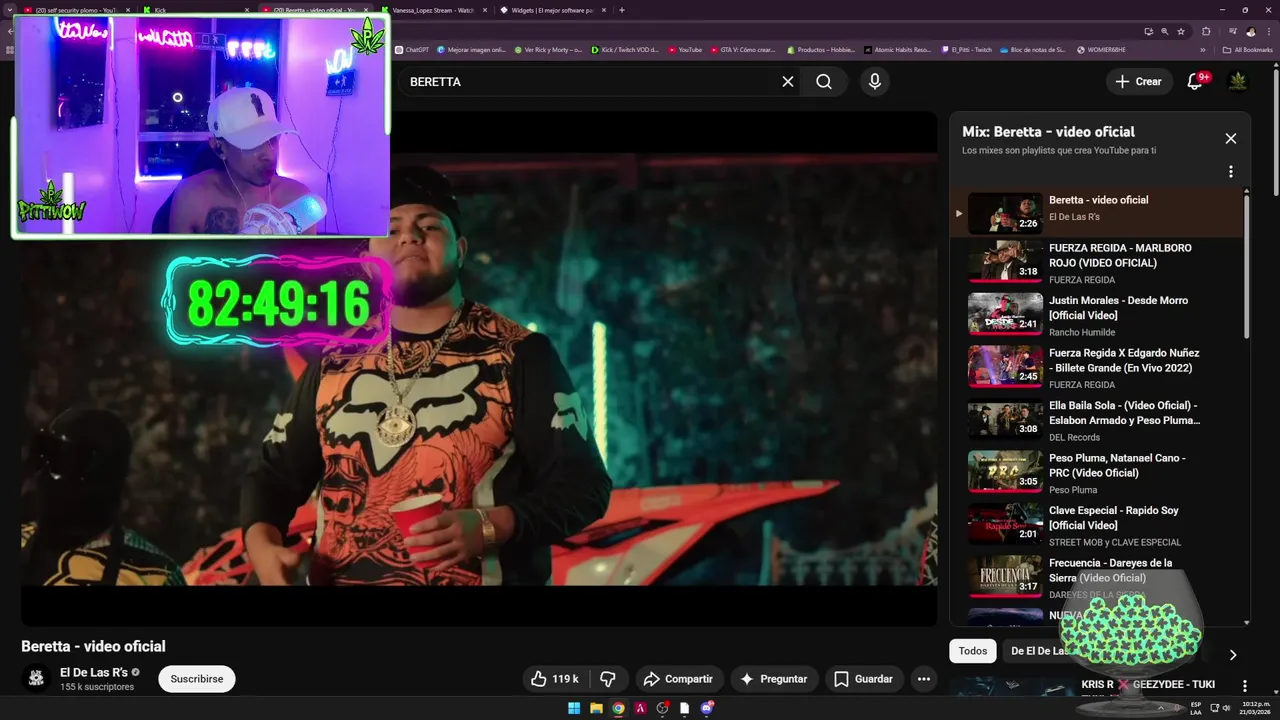The image size is (1280, 720).
Task: Open El De Las R's channel name link
Action: coord(94,673)
